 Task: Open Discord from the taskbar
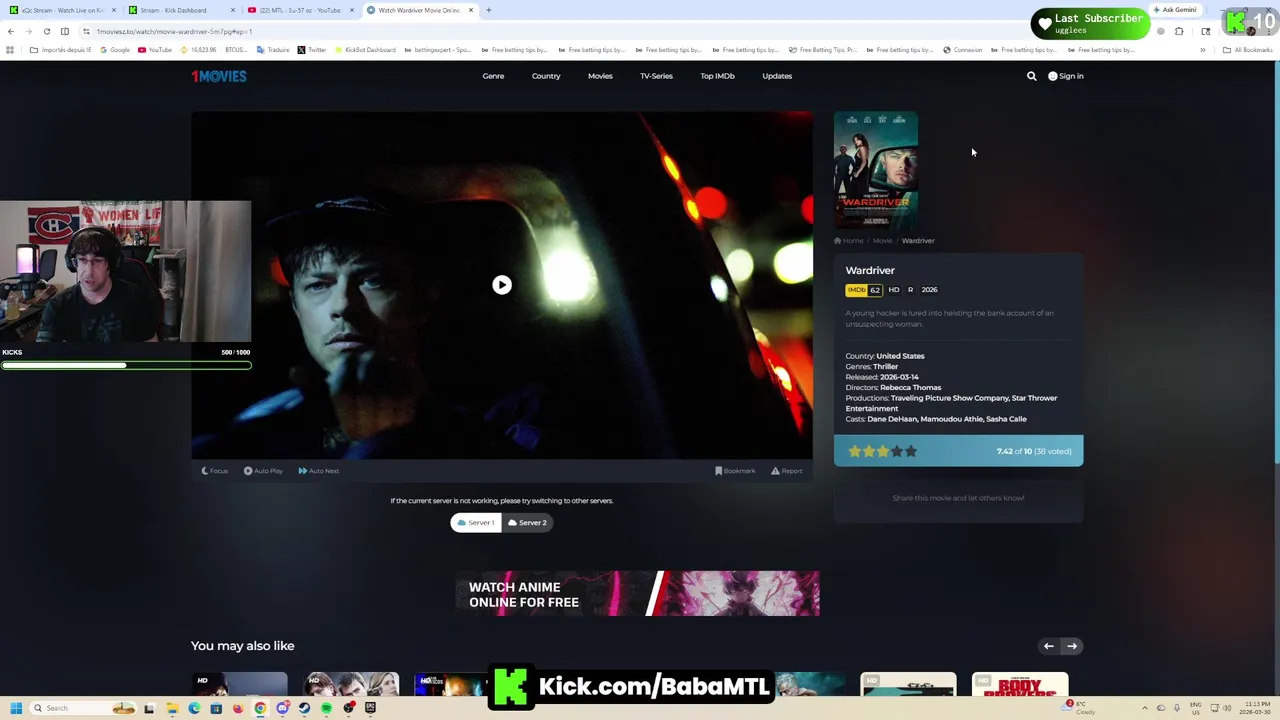tap(282, 708)
